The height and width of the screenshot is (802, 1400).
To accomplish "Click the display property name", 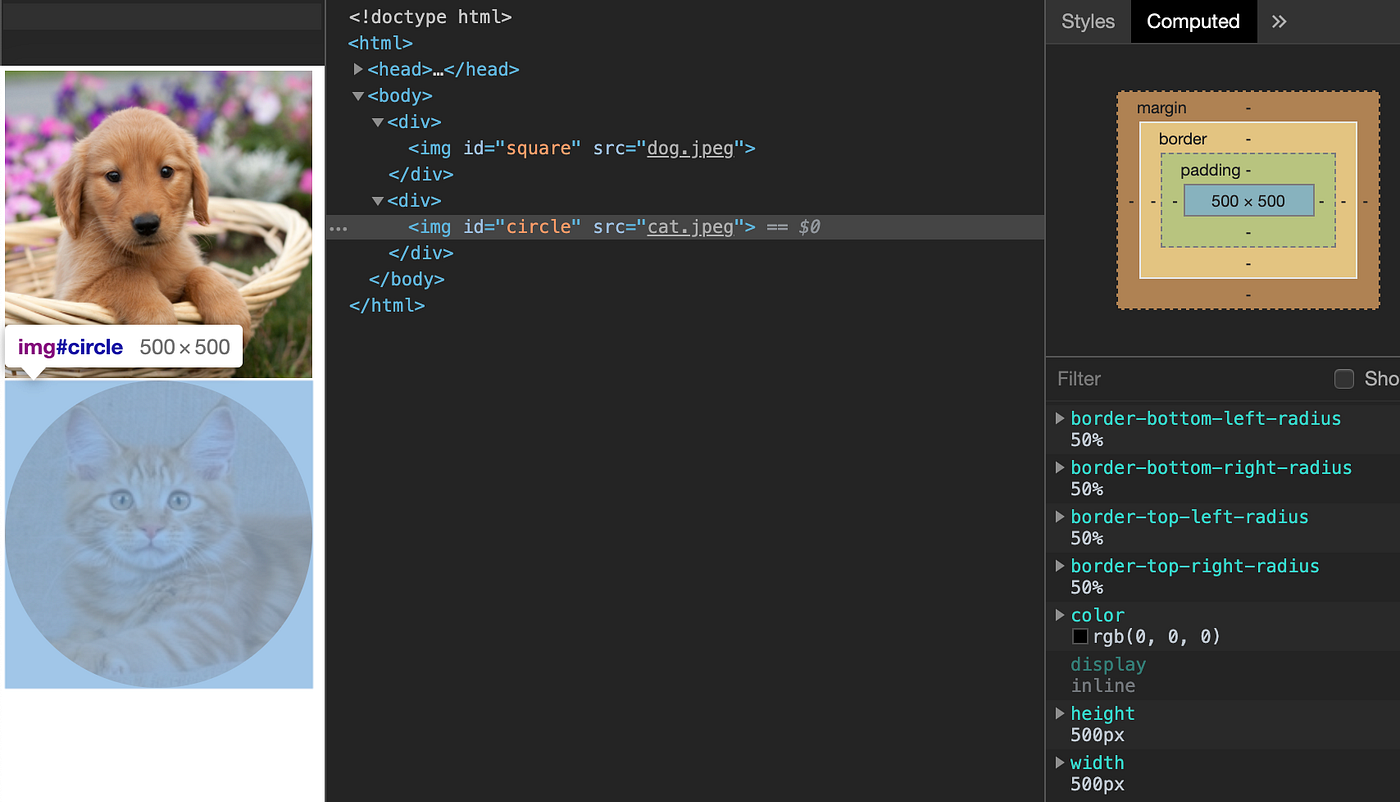I will pyautogui.click(x=1108, y=664).
